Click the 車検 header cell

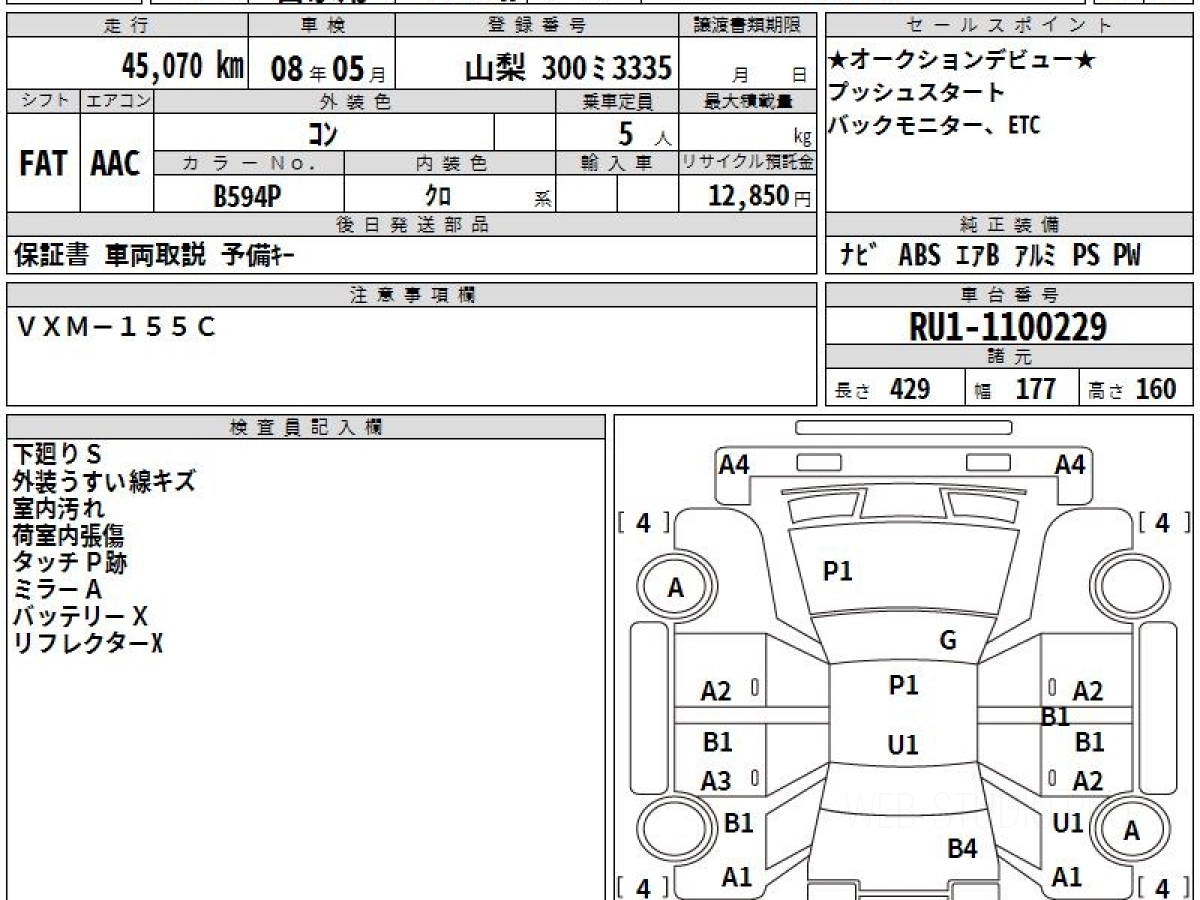pos(321,26)
